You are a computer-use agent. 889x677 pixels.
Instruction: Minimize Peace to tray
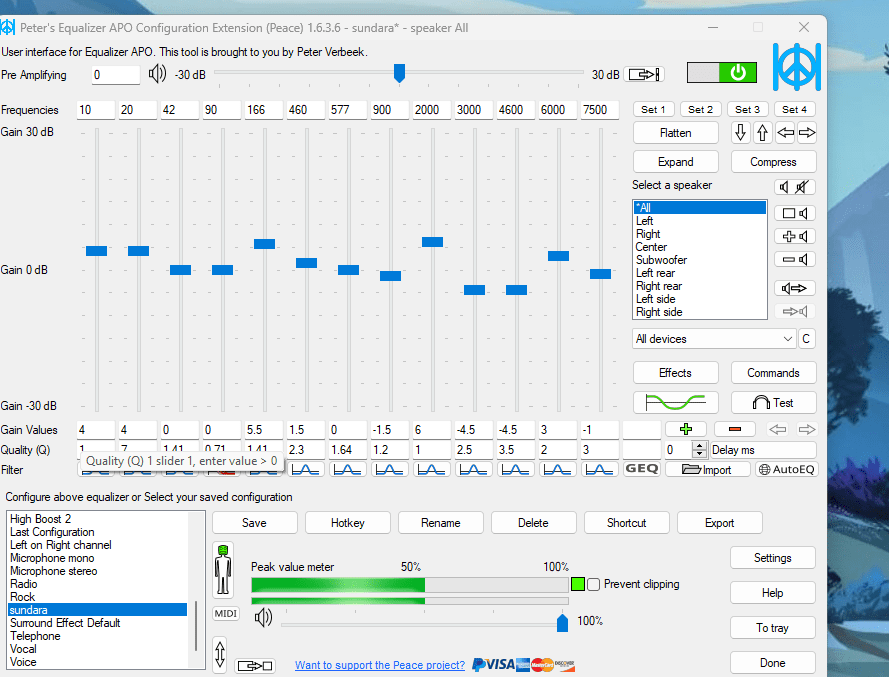tap(772, 628)
